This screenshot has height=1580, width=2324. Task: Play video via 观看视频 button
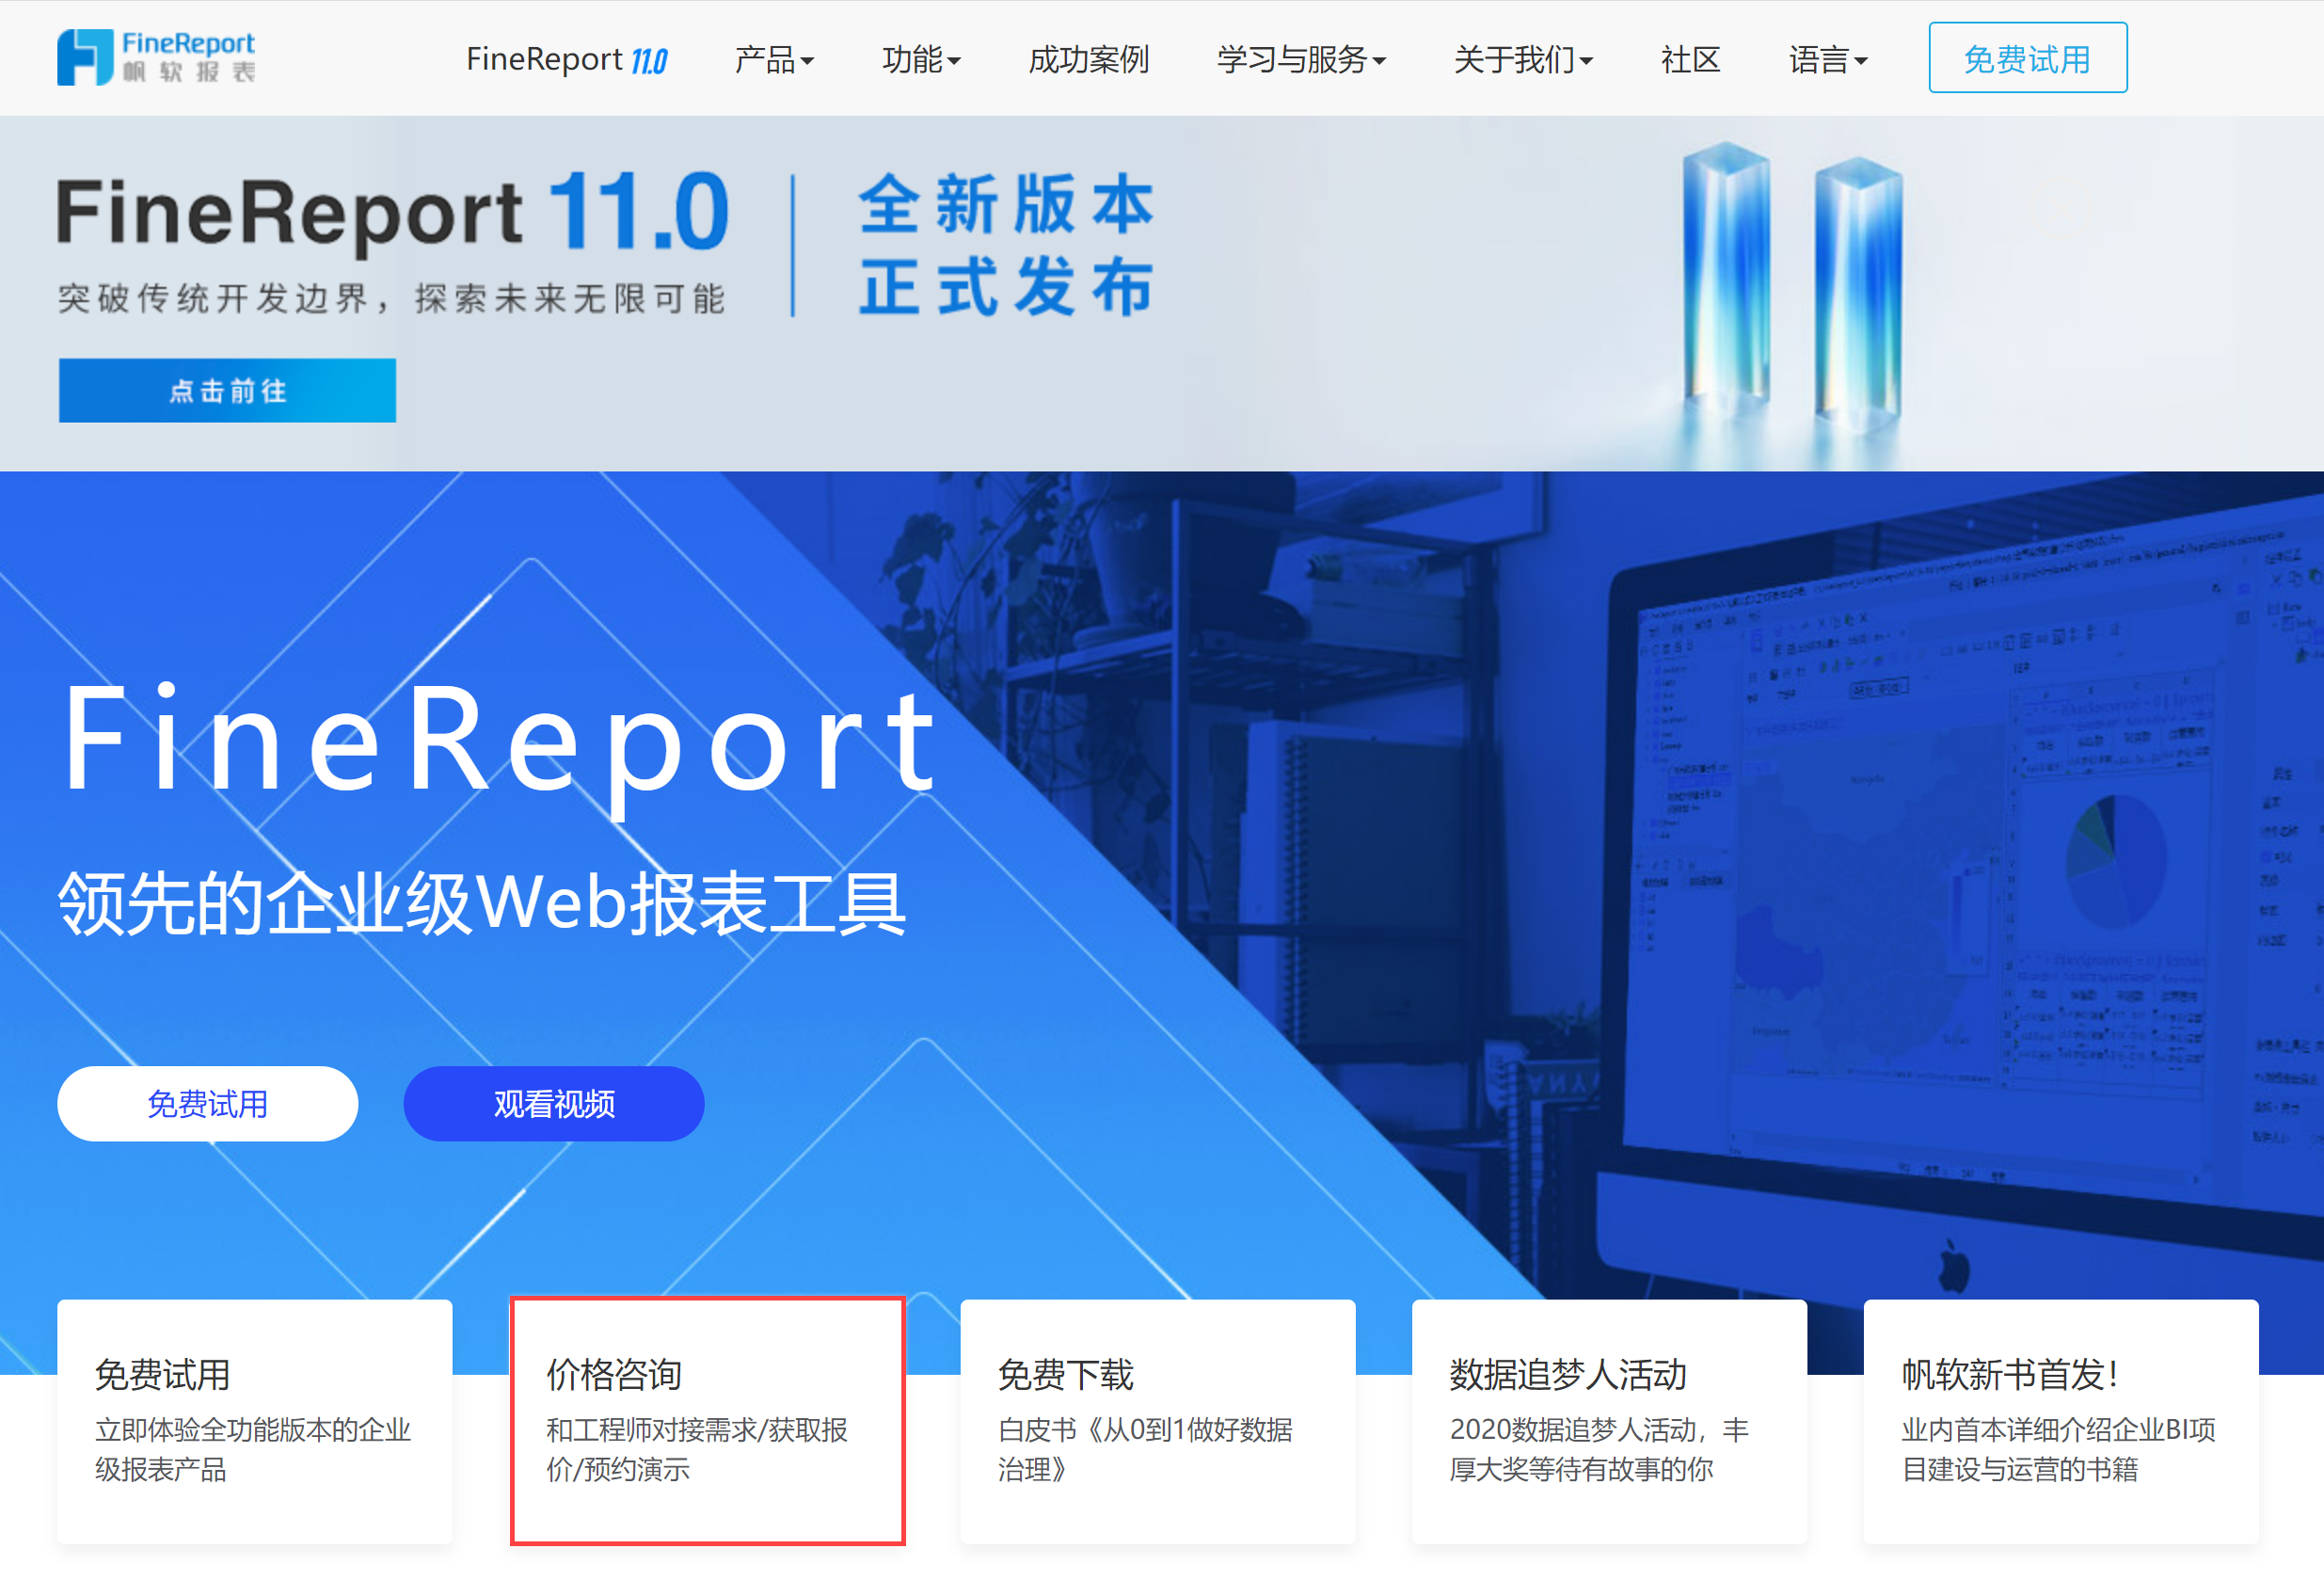click(x=553, y=1103)
